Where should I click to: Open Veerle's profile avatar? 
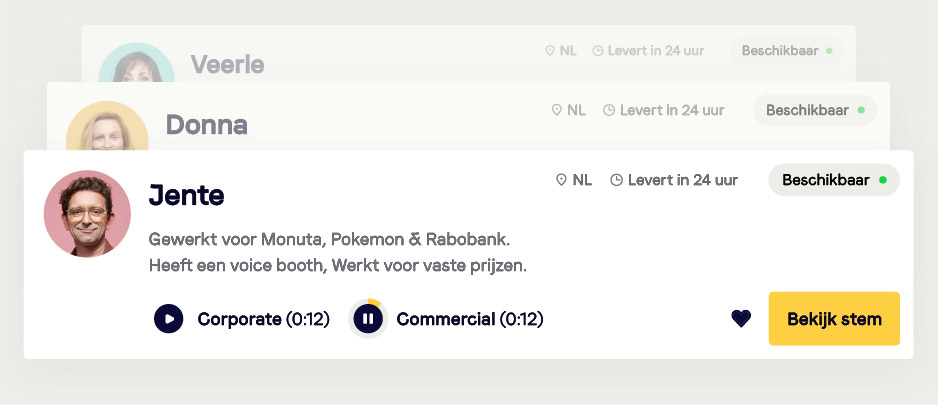click(136, 65)
